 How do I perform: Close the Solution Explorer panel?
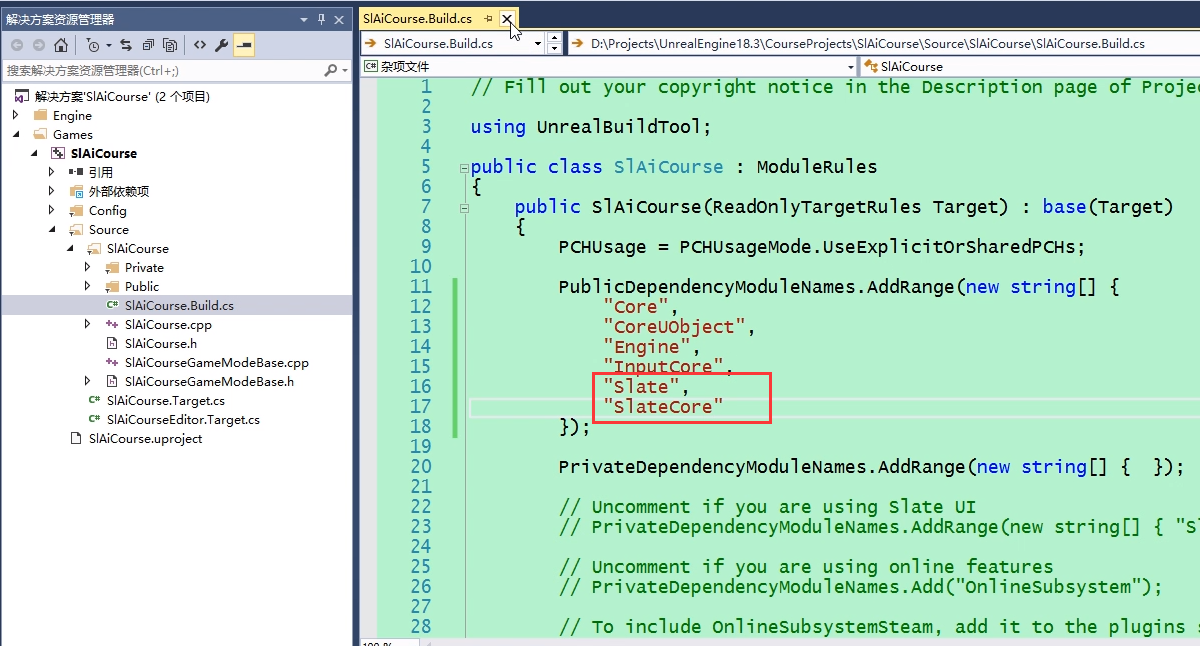[x=340, y=19]
